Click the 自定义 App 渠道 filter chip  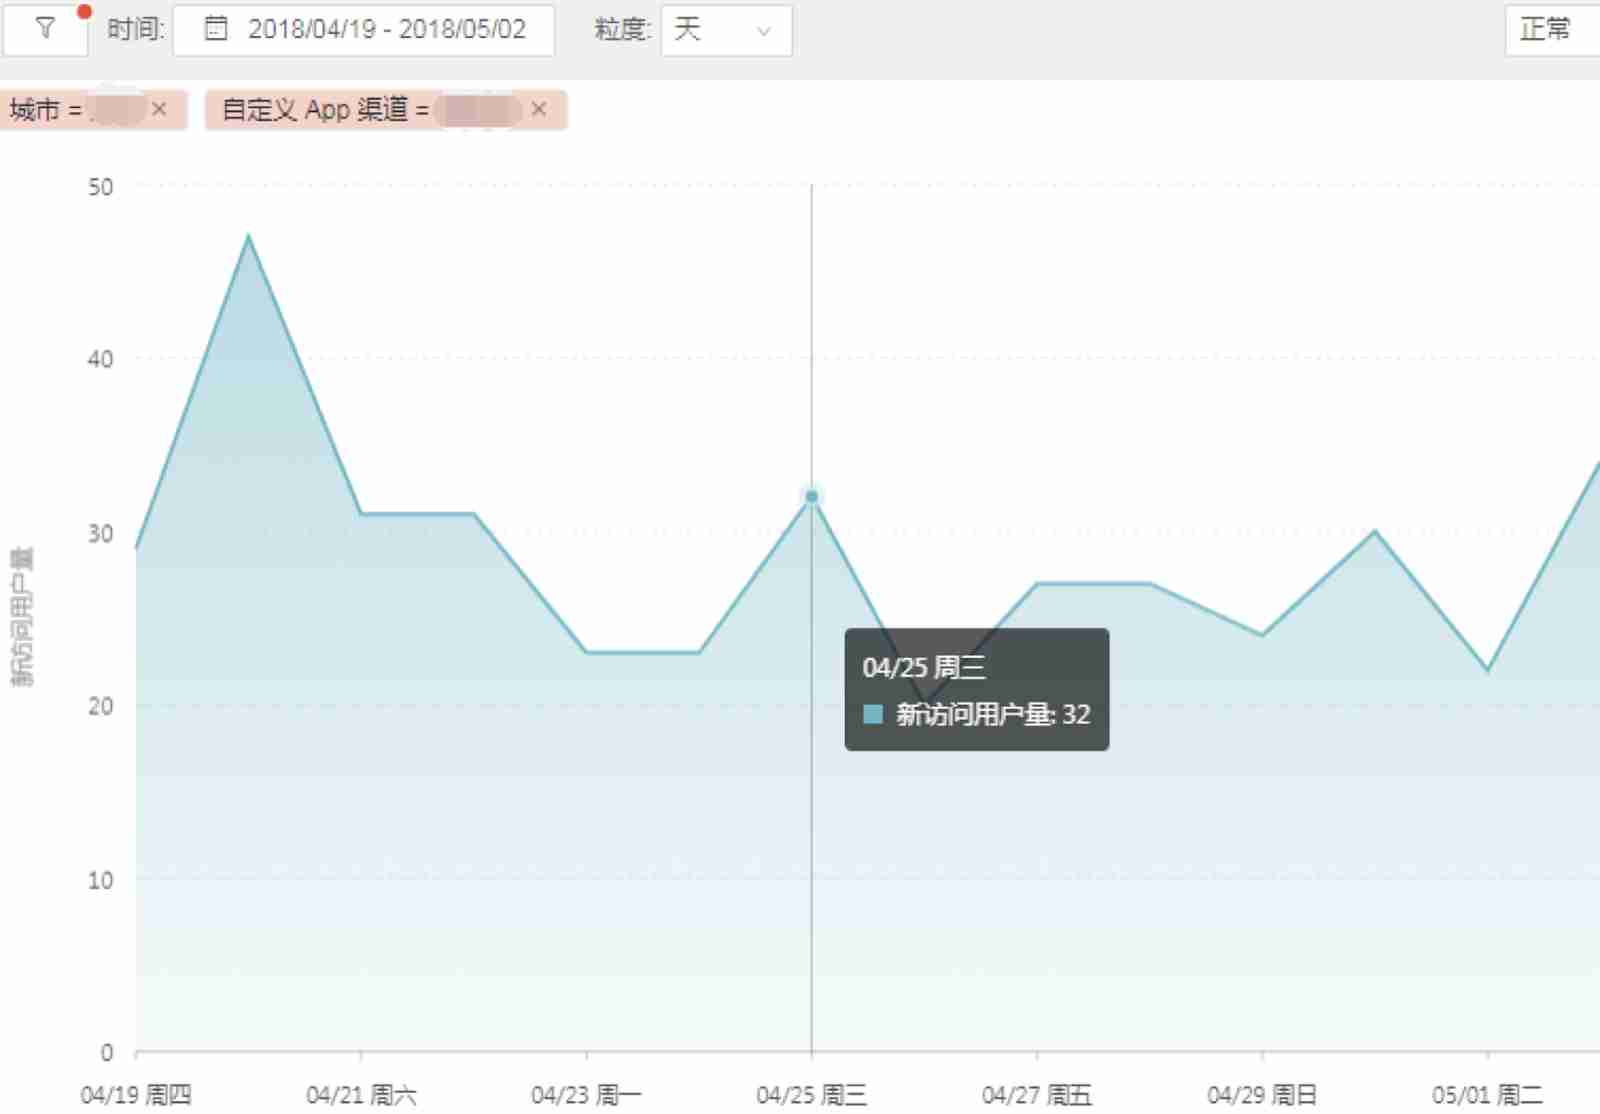click(386, 109)
